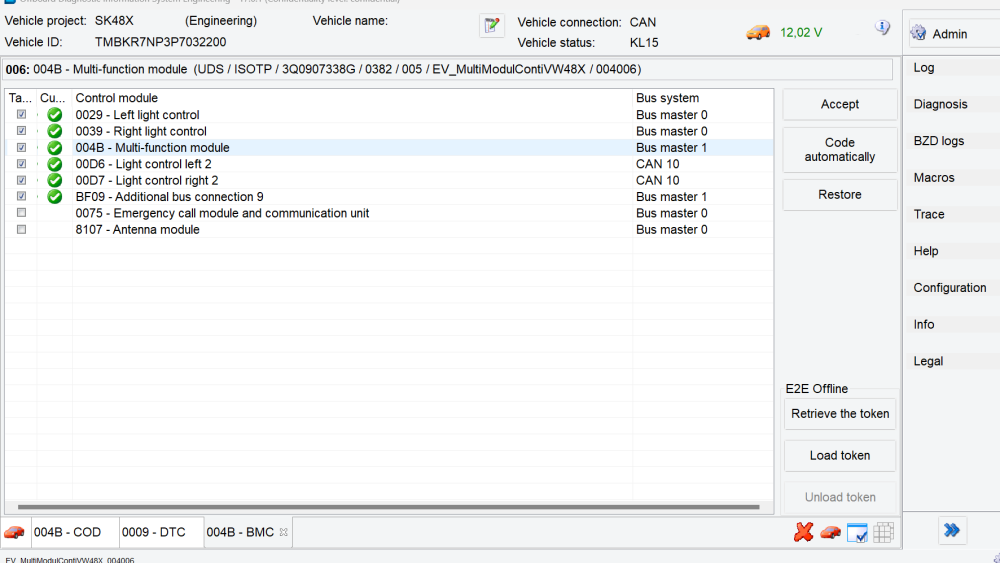Viewport: 1000px width, 563px height.
Task: Click the Load token button
Action: 840,455
